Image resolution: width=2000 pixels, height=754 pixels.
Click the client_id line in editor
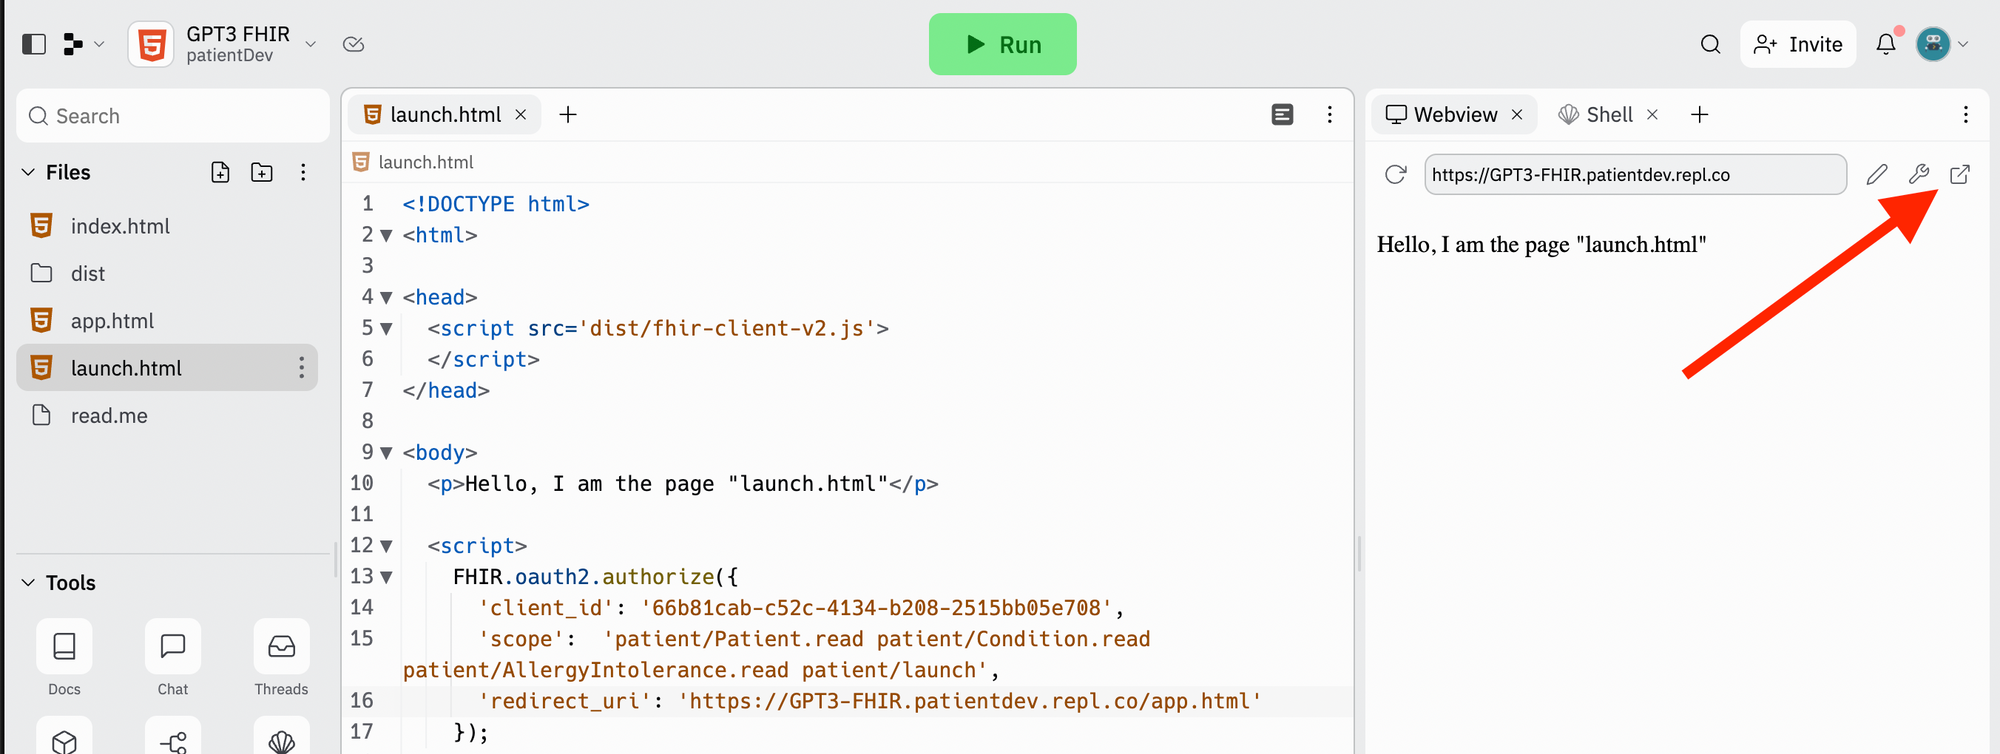tap(802, 608)
